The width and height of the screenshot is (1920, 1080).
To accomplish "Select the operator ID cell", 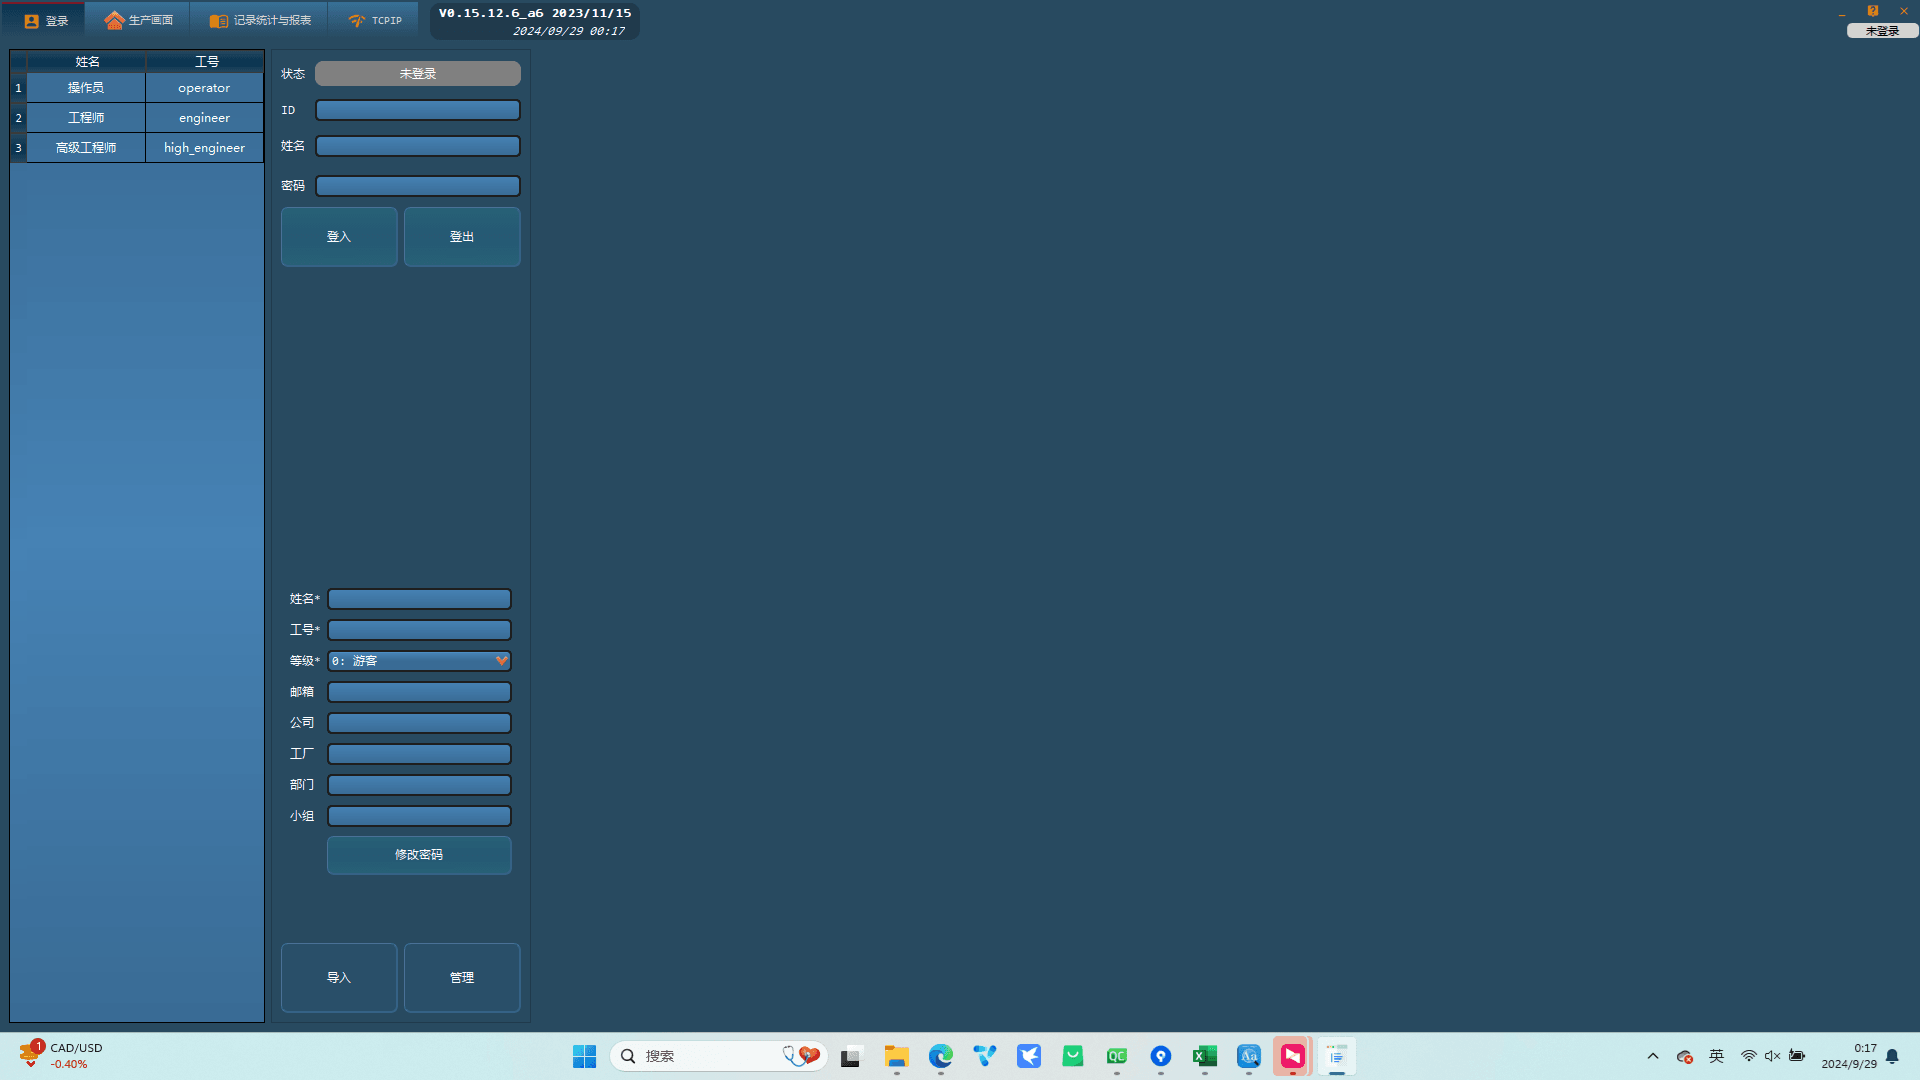I will tap(204, 88).
